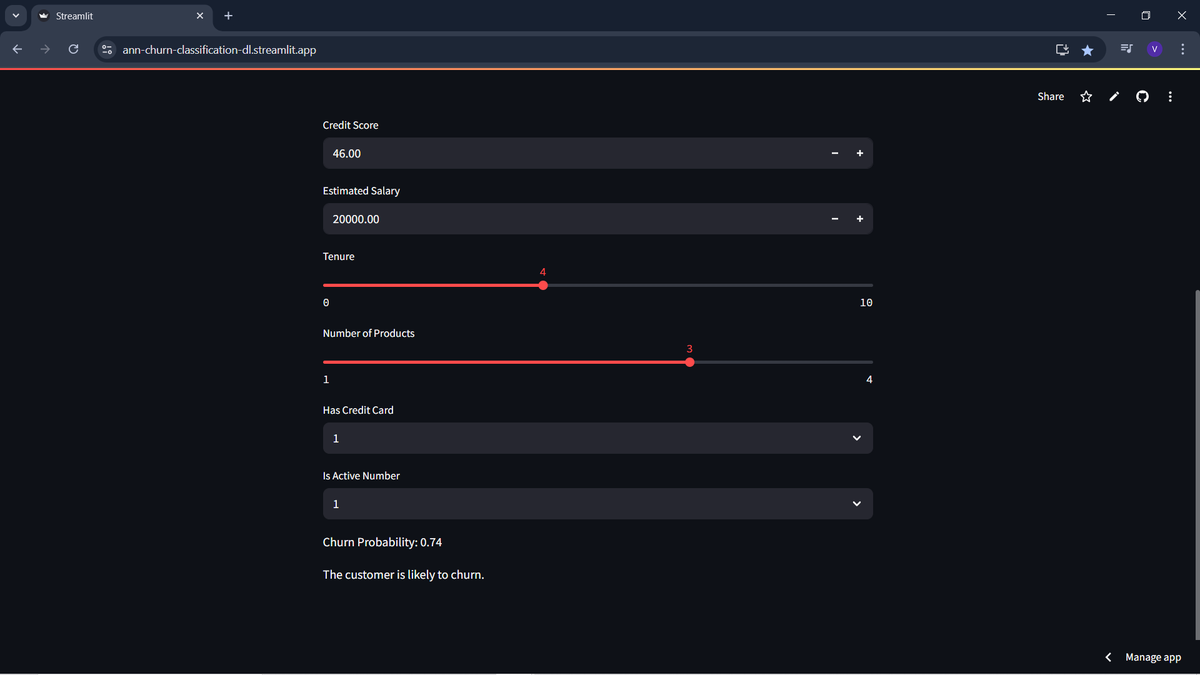Open the Chrome profile avatar
The image size is (1200, 675).
[1155, 49]
